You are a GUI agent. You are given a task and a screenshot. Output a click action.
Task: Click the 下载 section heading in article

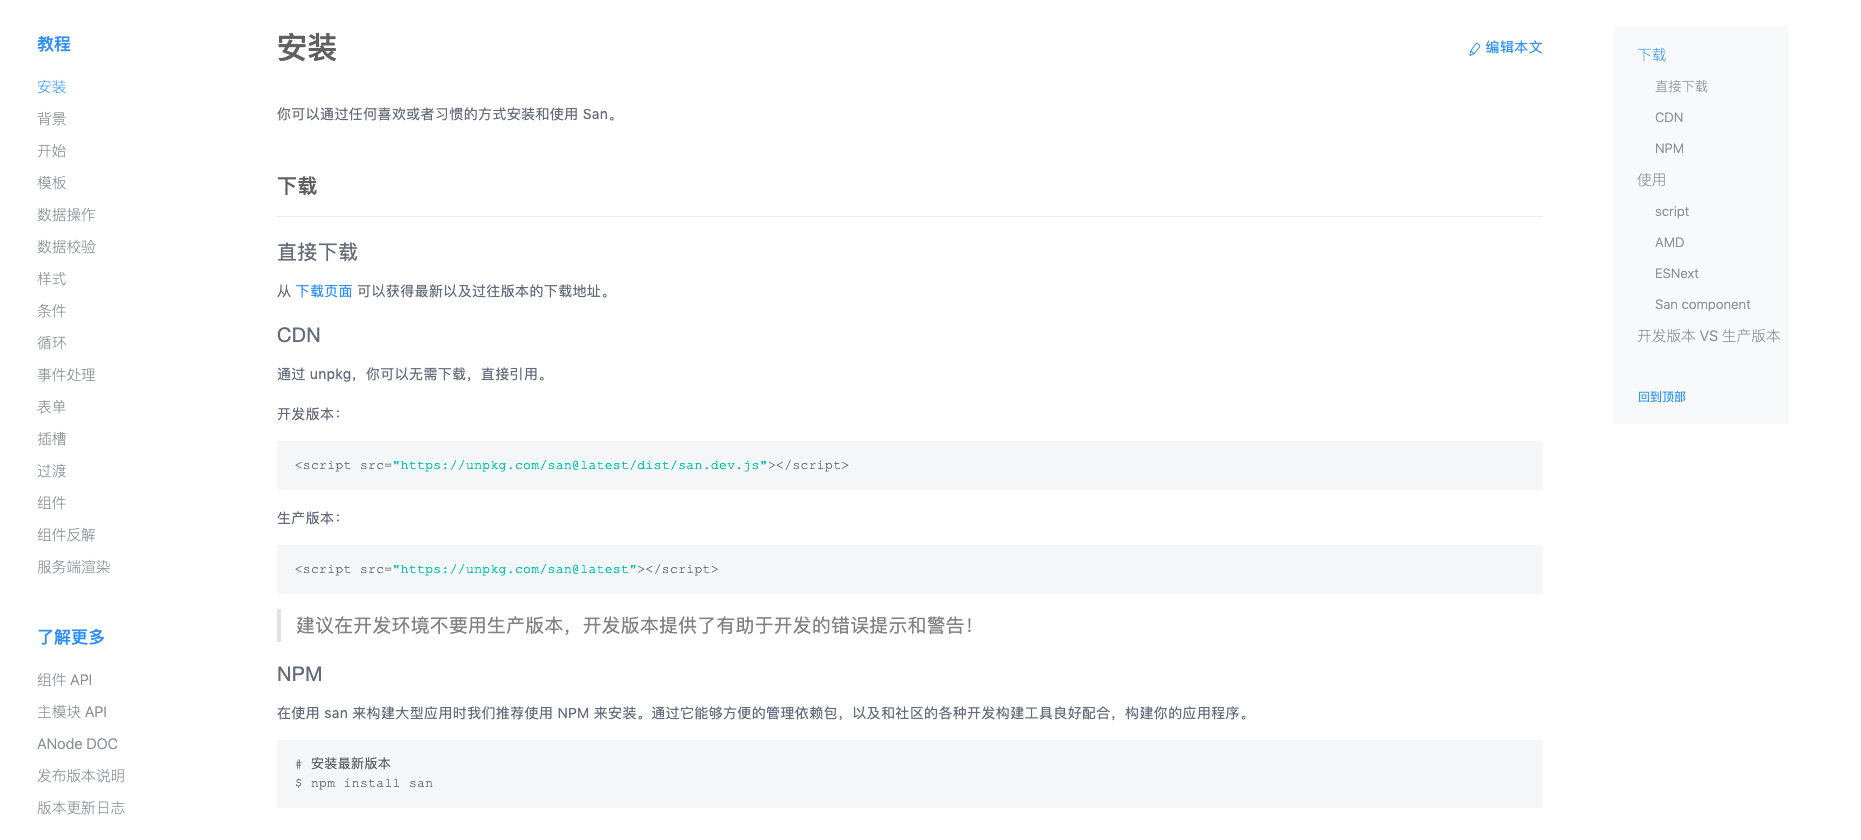(x=297, y=186)
